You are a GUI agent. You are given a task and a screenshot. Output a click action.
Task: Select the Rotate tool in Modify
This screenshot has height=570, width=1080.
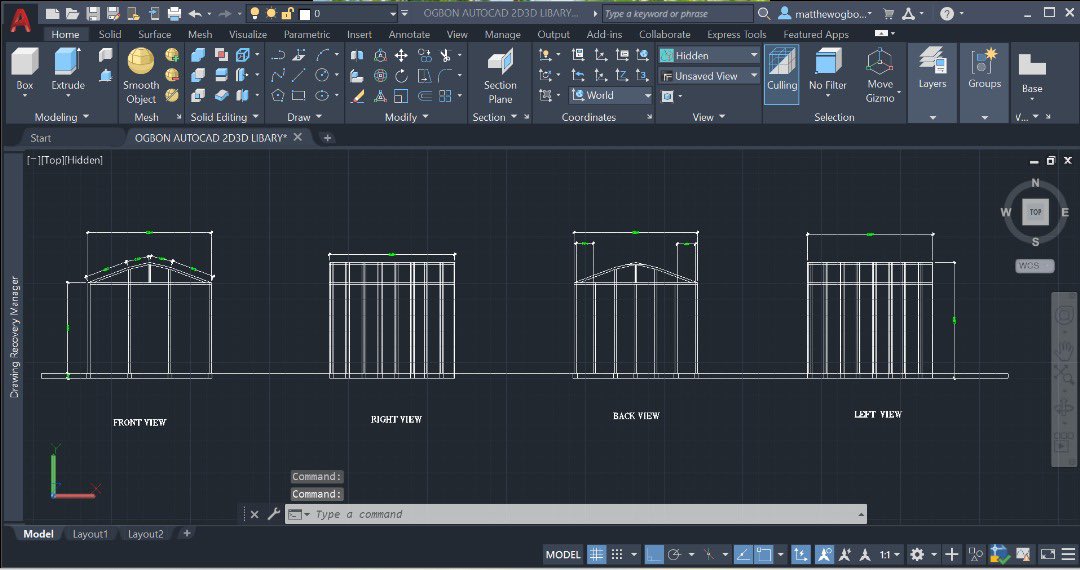pos(401,76)
